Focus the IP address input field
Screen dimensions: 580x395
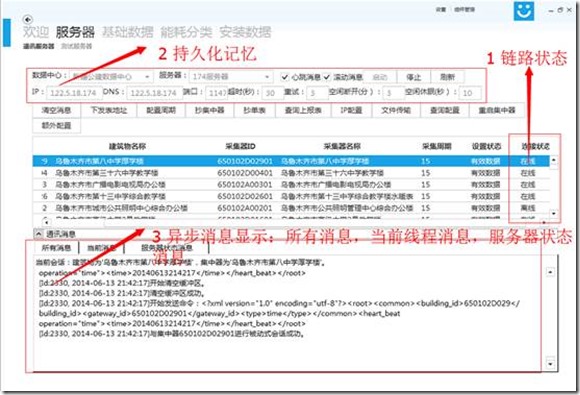point(74,93)
